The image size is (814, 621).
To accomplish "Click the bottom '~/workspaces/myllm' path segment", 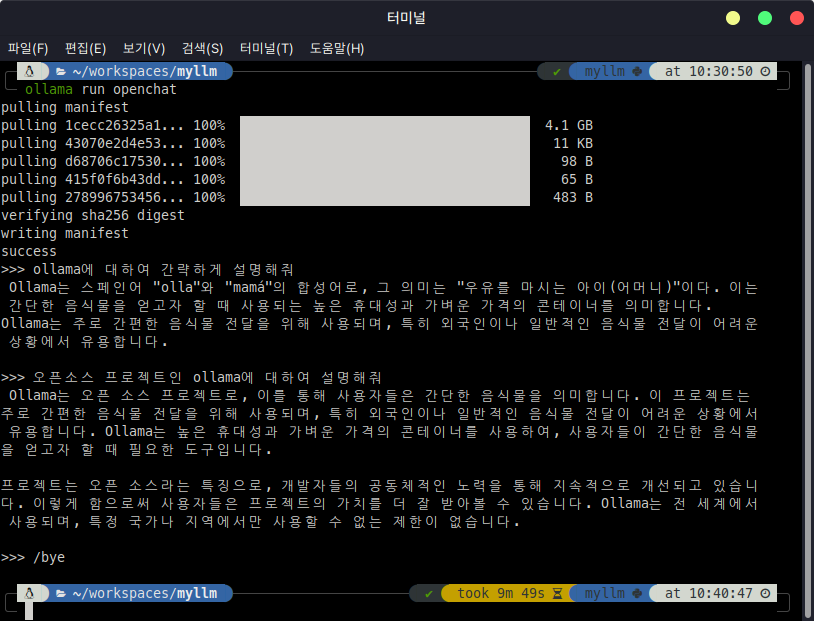I will [145, 593].
